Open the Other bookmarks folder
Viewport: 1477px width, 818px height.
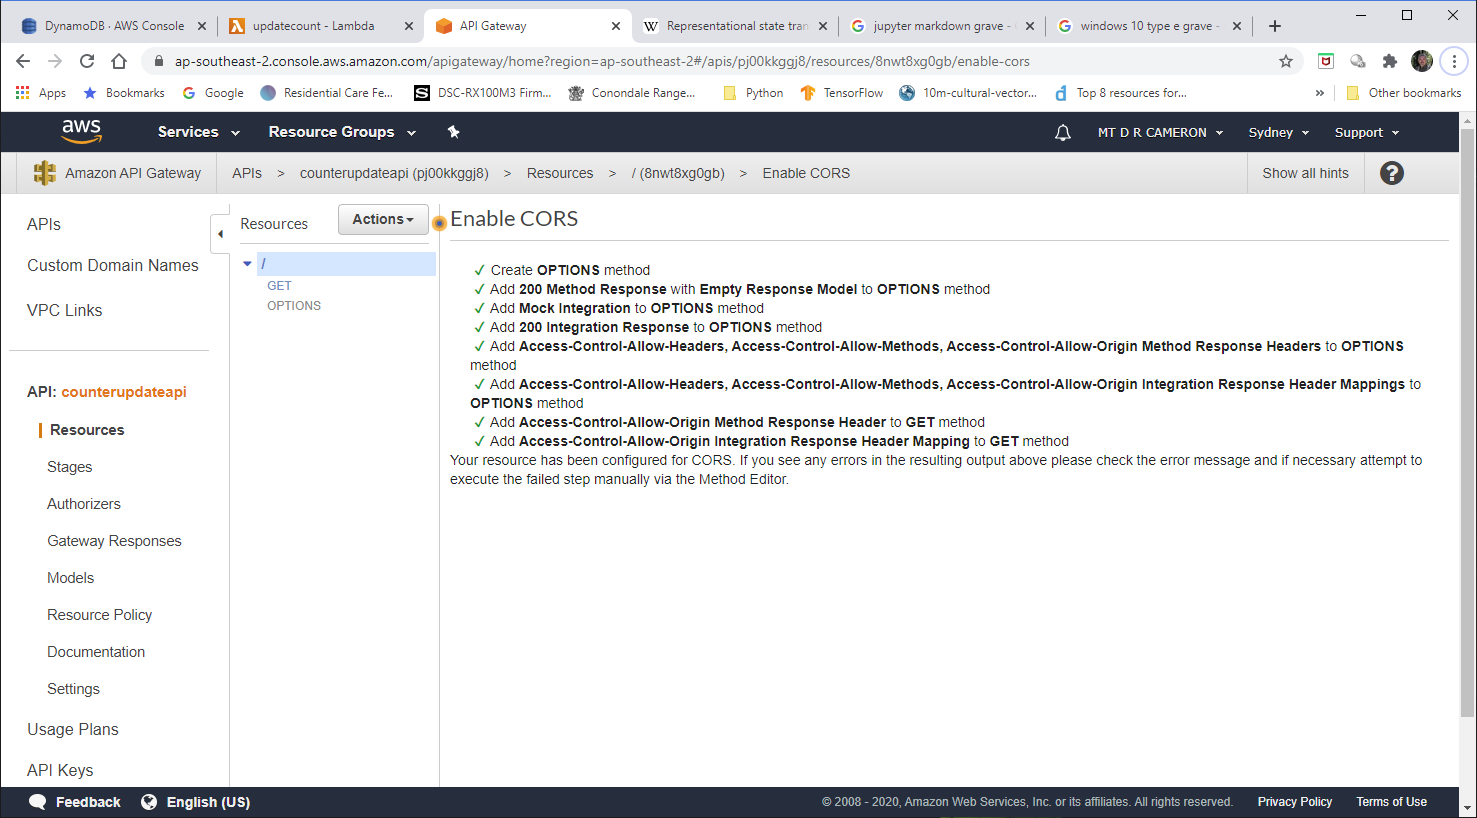coord(1404,93)
